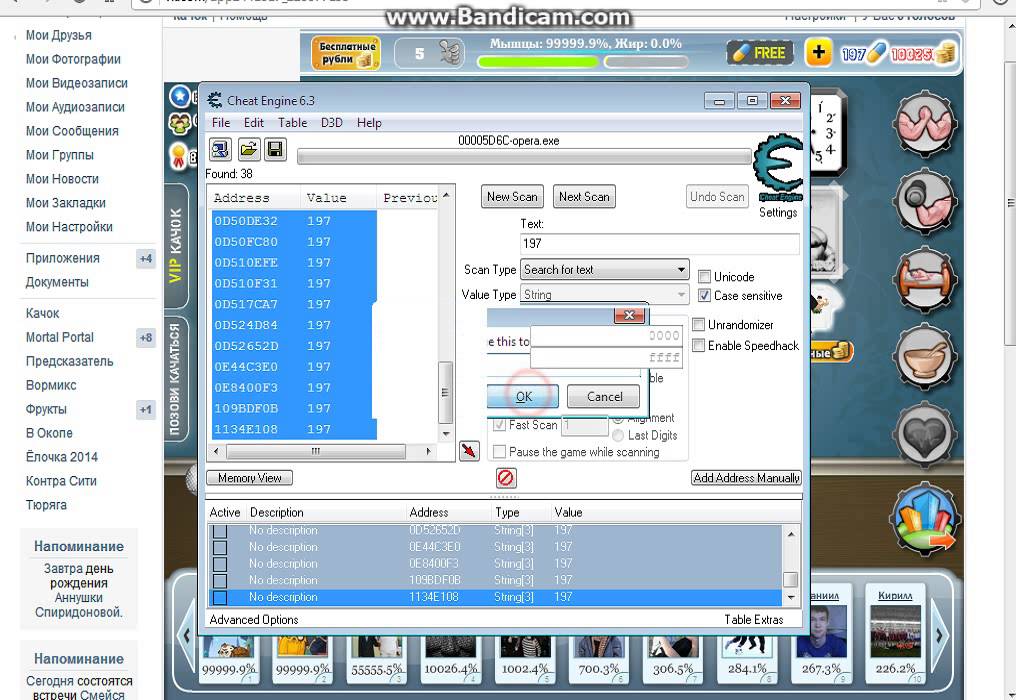Click the left arrow of friends carousel
The width and height of the screenshot is (1016, 700).
click(x=187, y=636)
